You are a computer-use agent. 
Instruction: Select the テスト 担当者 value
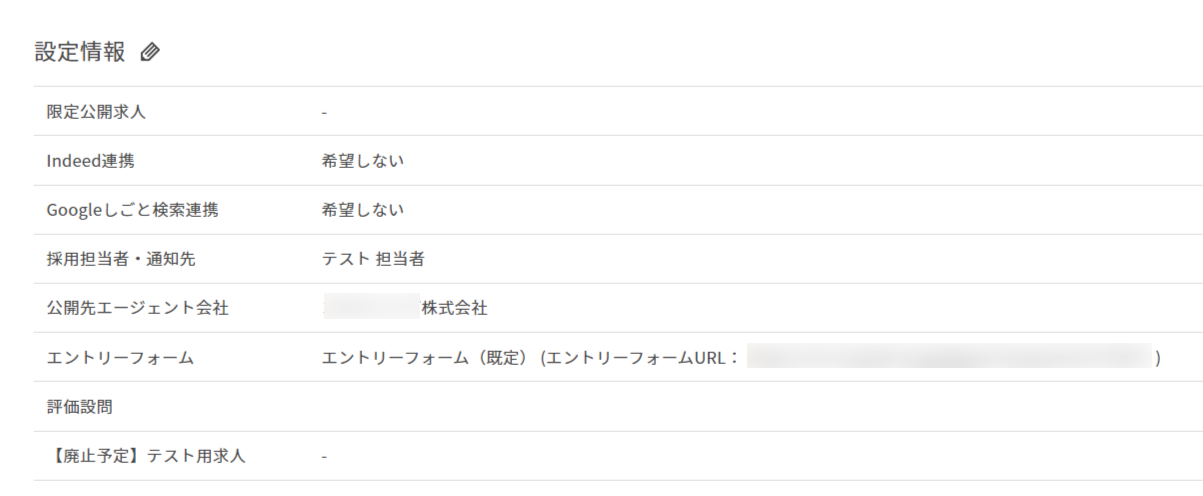coord(373,259)
